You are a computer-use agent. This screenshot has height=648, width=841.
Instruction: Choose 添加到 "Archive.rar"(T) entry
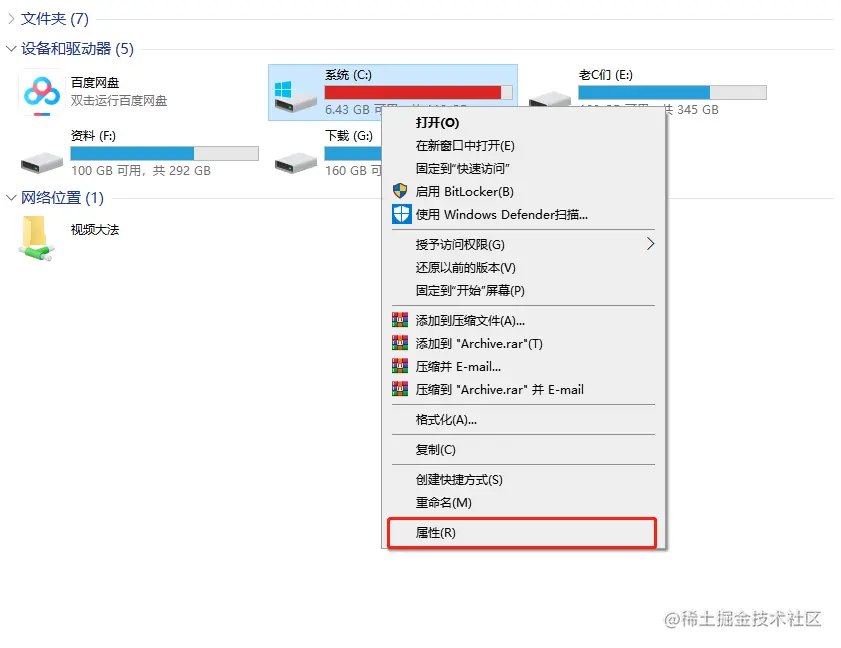pyautogui.click(x=523, y=344)
